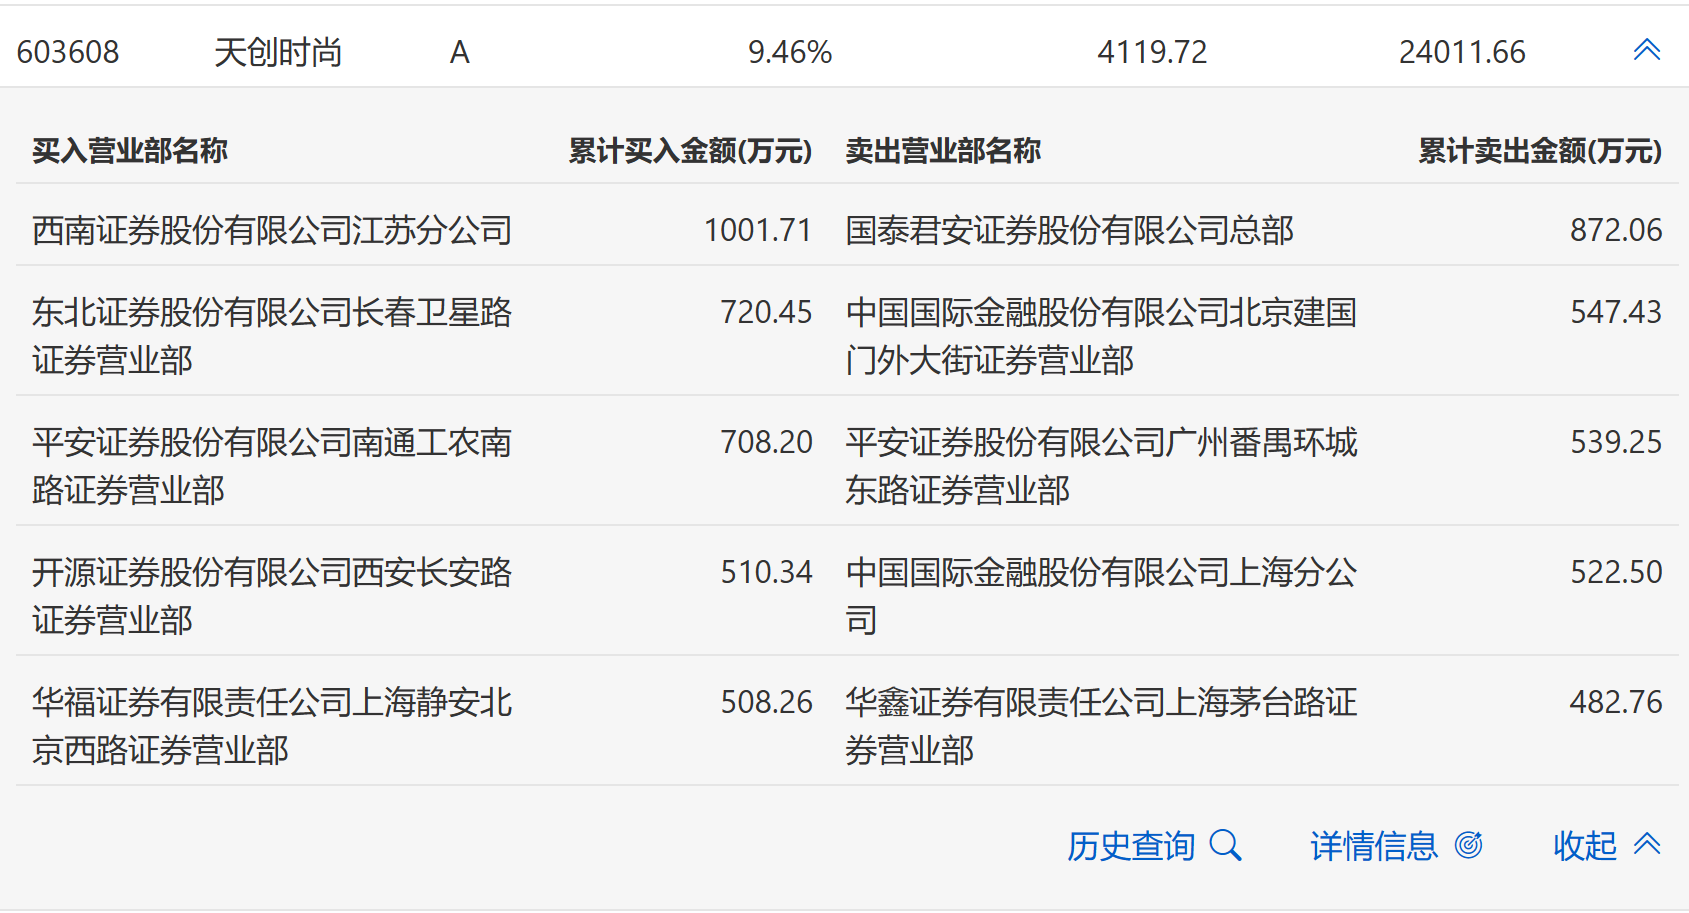Collapse the 天创时尚 row chevron
The height and width of the screenshot is (913, 1689).
click(1647, 50)
